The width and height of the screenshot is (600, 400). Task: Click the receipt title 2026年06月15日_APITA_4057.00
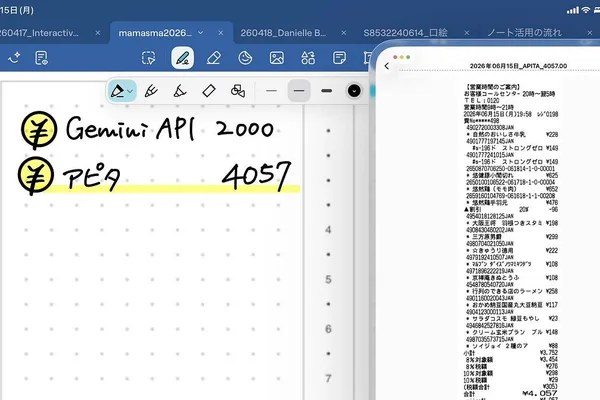coord(518,66)
